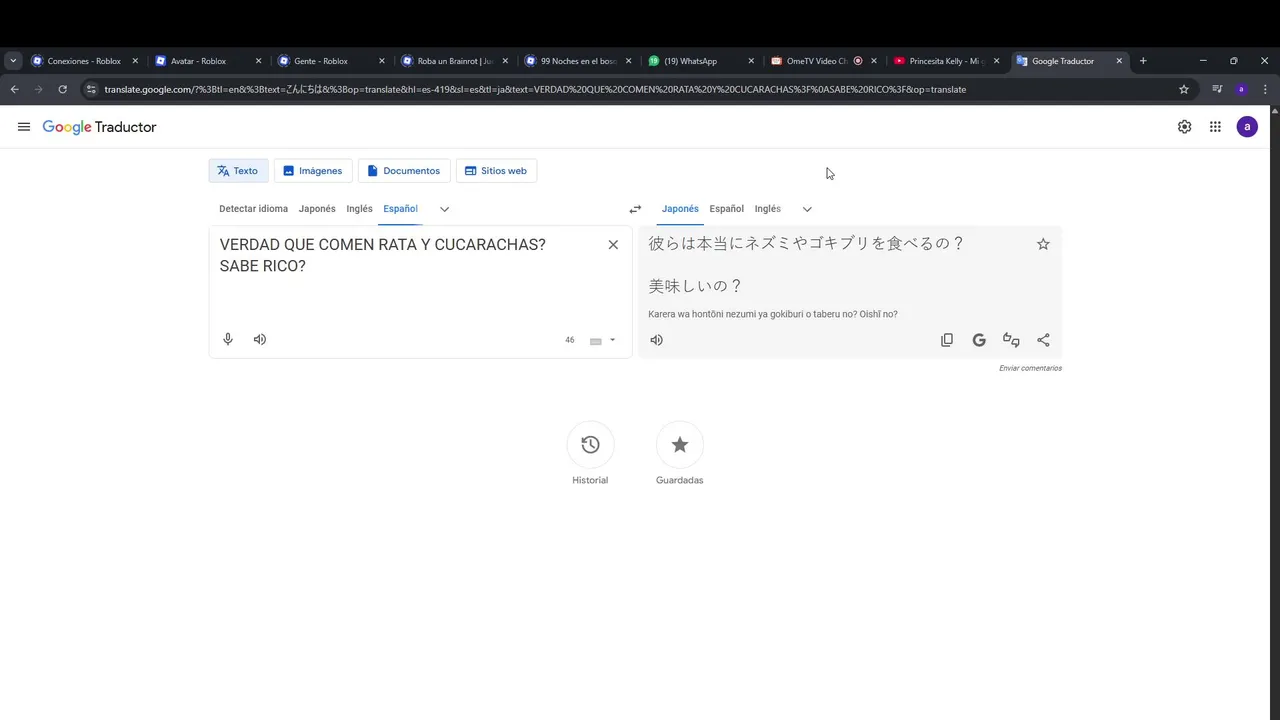The image size is (1280, 720).
Task: Reload the current page
Action: point(62,89)
